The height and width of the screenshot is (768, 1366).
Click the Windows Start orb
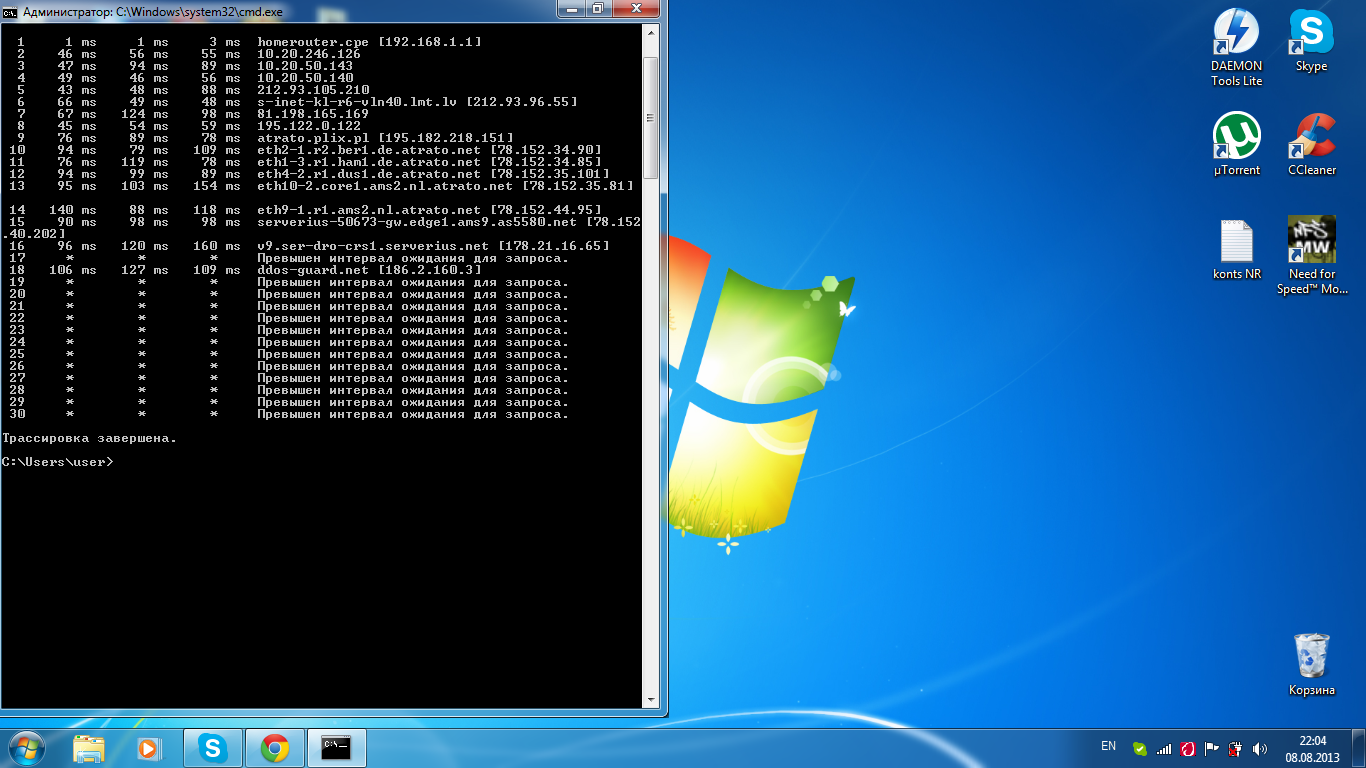click(x=27, y=748)
